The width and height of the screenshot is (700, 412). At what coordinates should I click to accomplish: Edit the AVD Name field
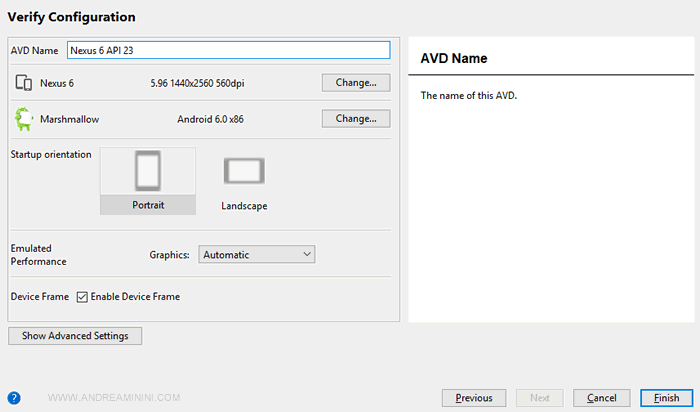229,50
